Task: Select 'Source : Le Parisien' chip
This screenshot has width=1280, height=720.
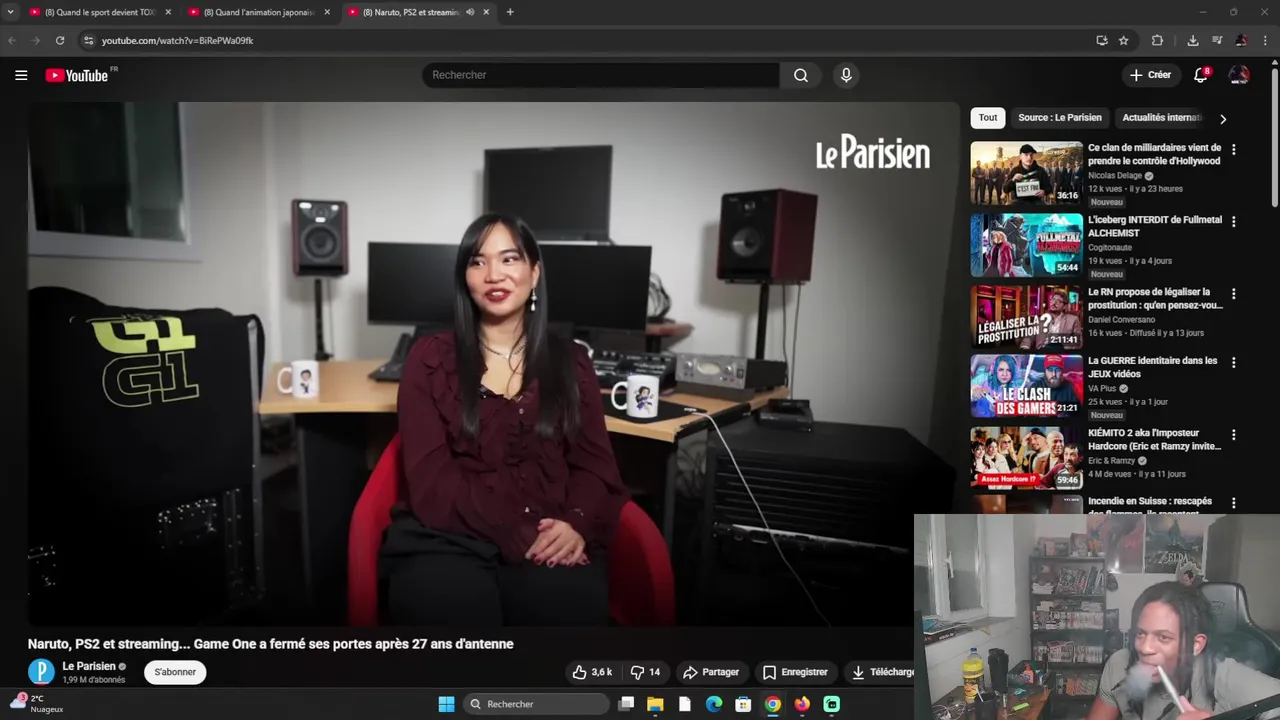Action: (x=1060, y=118)
